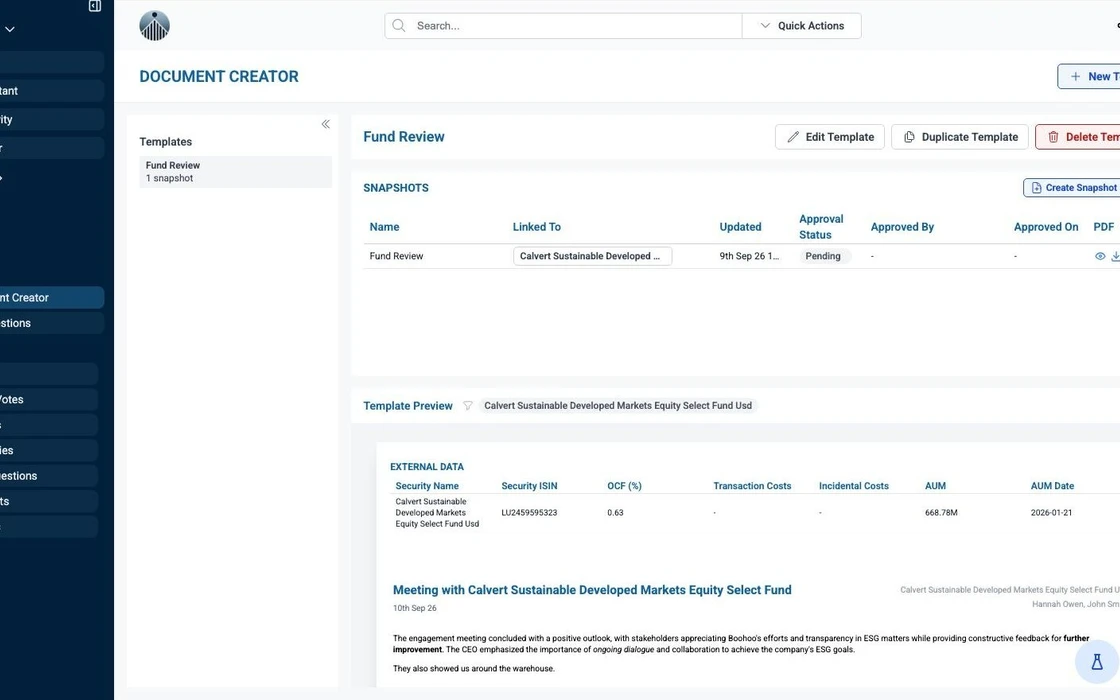Click the red Delete Template button

pyautogui.click(x=1078, y=137)
